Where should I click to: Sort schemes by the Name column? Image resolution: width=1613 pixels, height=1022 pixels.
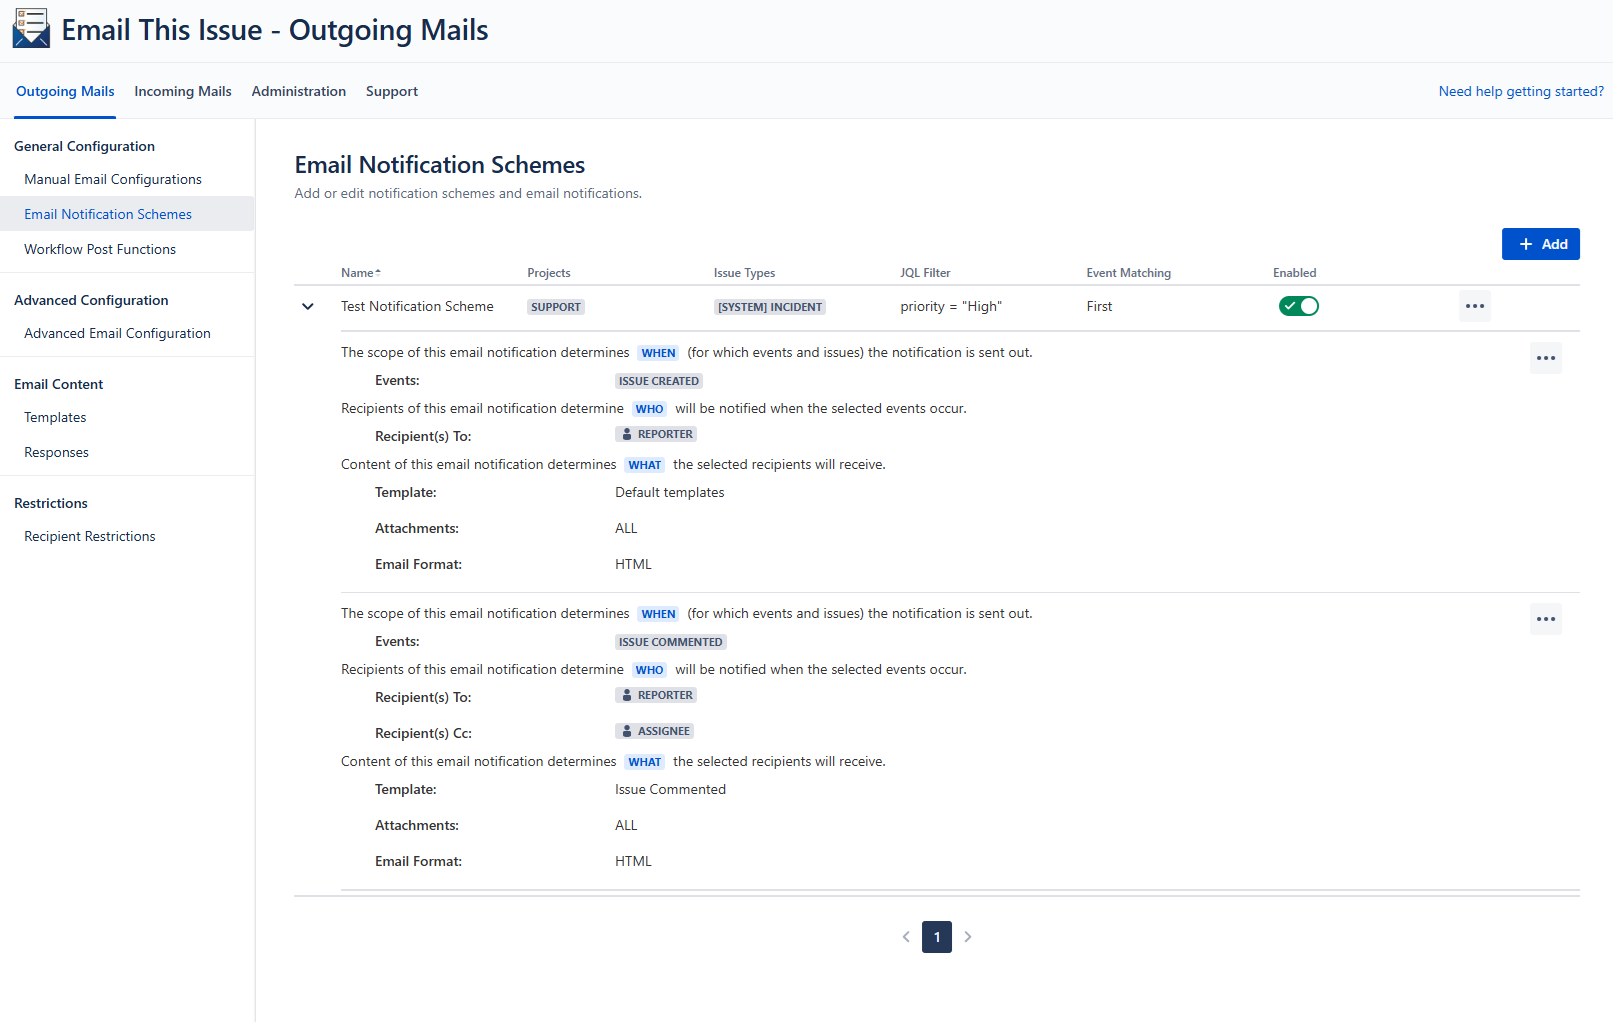(x=359, y=273)
